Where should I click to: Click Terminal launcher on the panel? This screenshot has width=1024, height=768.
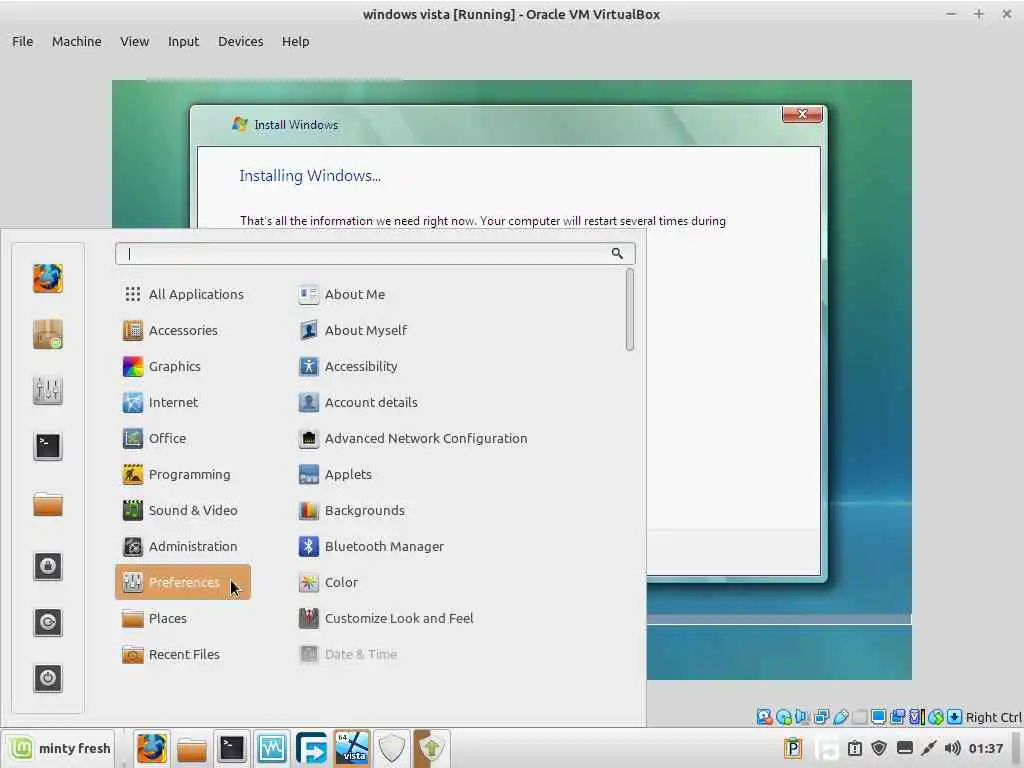tap(231, 748)
